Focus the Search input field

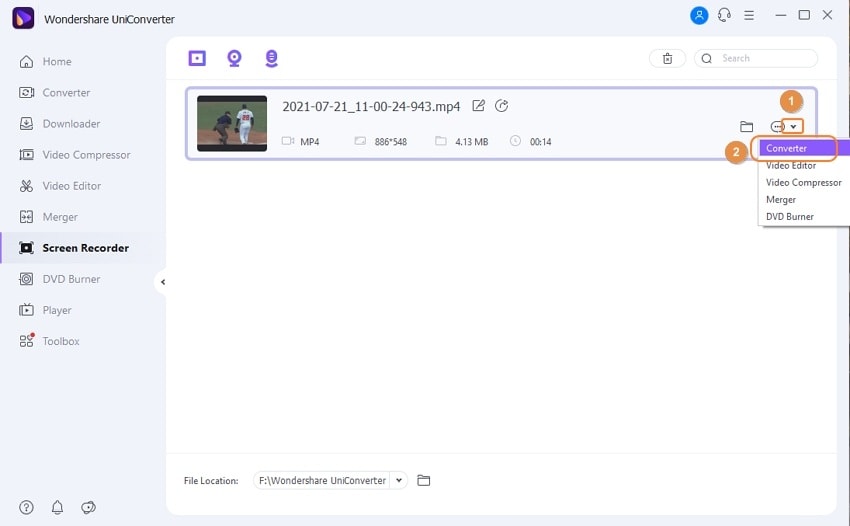[x=756, y=59]
